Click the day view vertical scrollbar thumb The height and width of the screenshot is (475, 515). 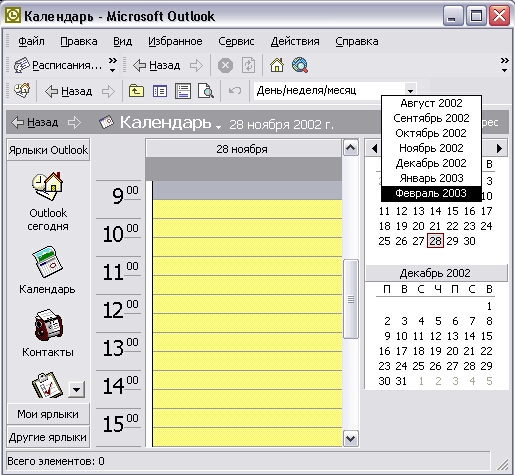point(351,299)
